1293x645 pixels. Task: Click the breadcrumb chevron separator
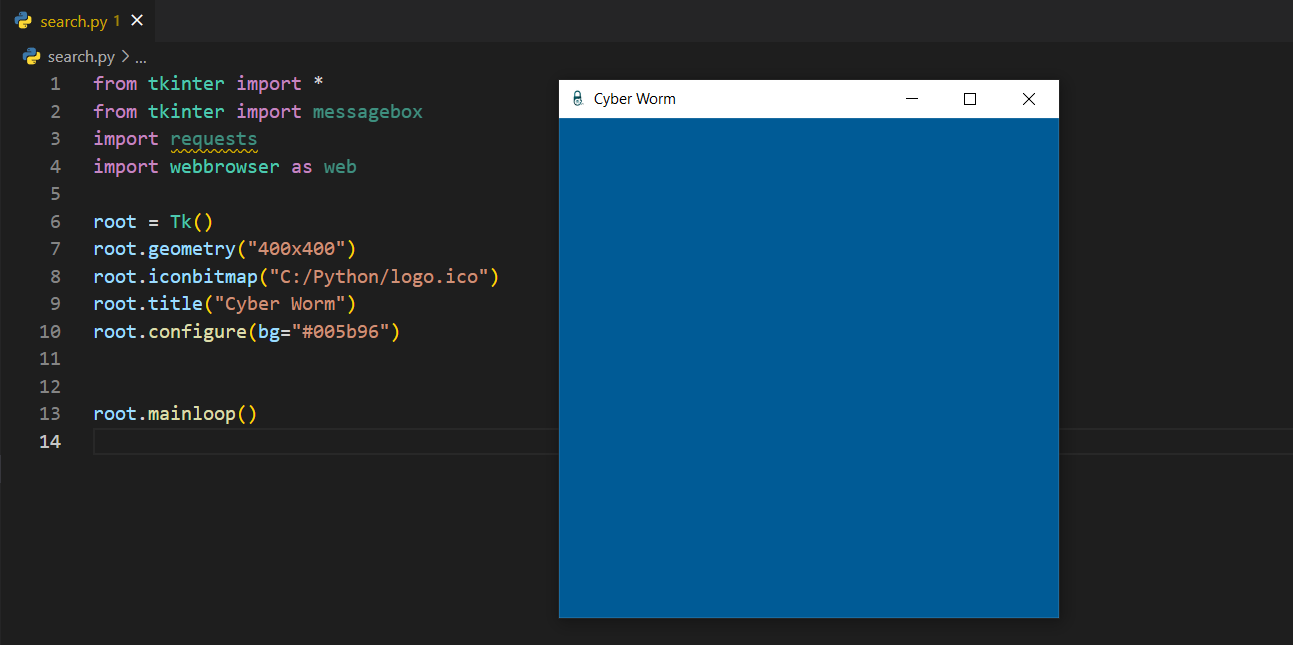coord(125,57)
